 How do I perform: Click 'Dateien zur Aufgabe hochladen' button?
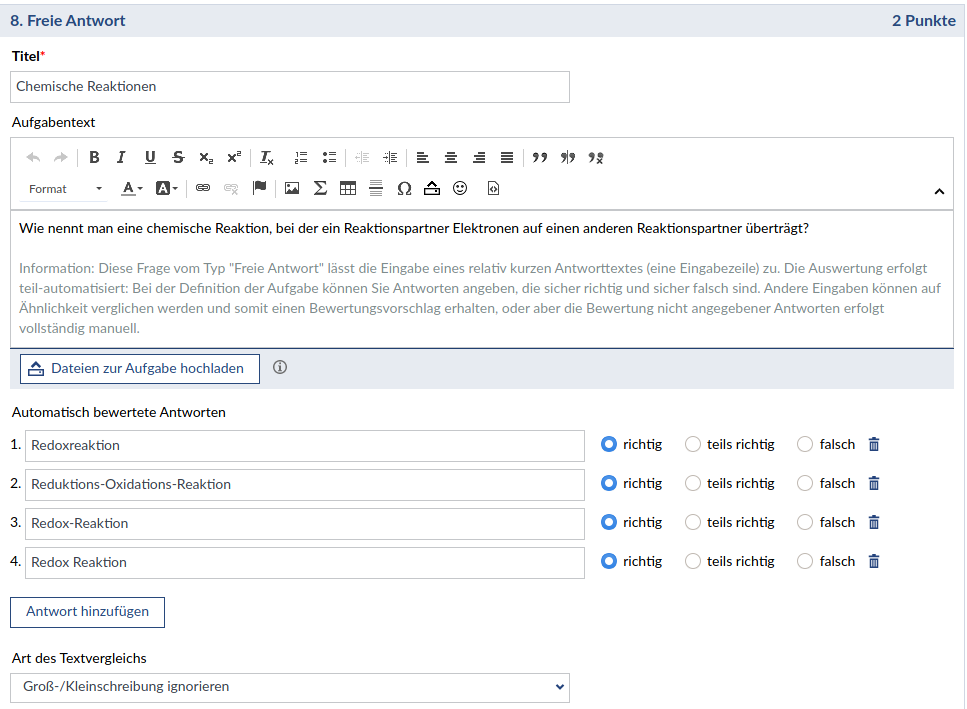pyautogui.click(x=139, y=368)
